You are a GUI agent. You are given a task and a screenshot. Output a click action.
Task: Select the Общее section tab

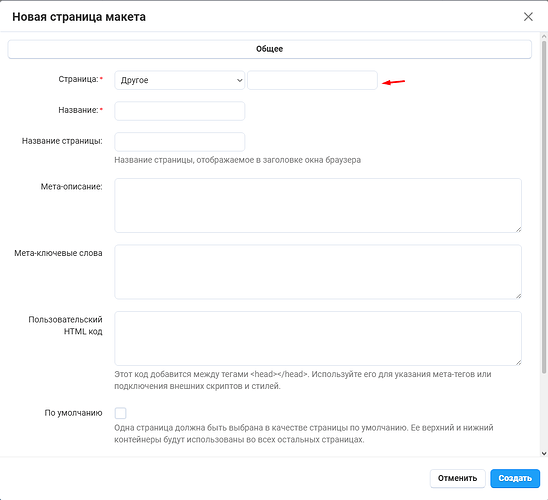click(269, 49)
